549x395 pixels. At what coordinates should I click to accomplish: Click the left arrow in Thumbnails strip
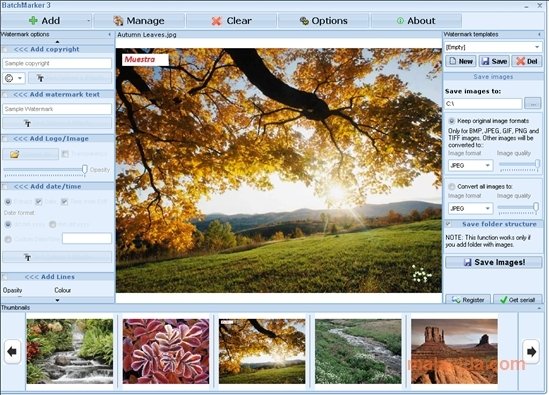12,351
